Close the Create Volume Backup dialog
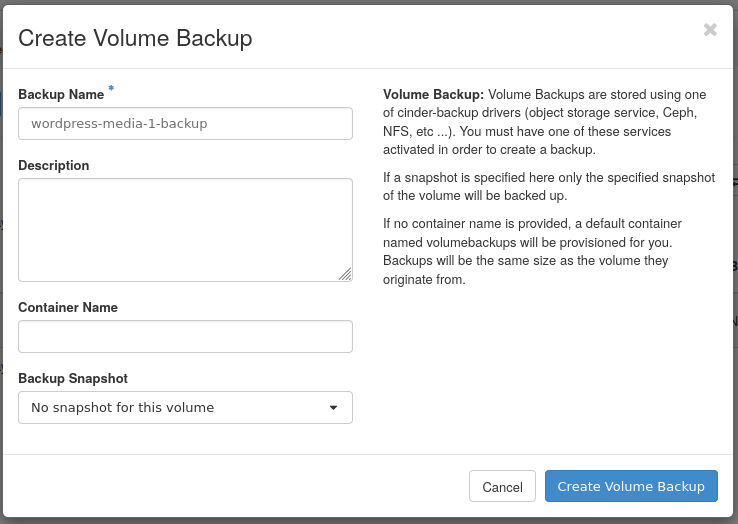This screenshot has width=738, height=524. point(710,30)
